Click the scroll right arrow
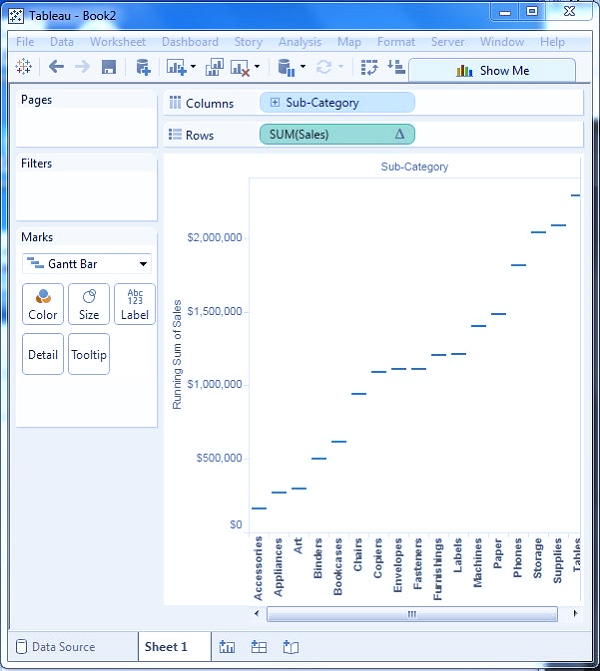This screenshot has height=671, width=600. (575, 614)
